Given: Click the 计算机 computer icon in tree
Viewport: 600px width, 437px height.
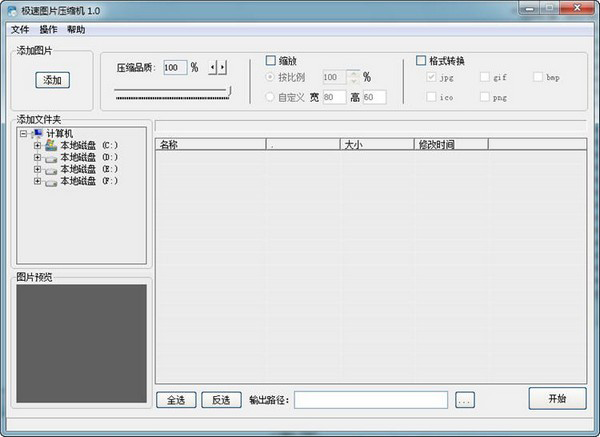Looking at the screenshot, I should click(x=38, y=133).
